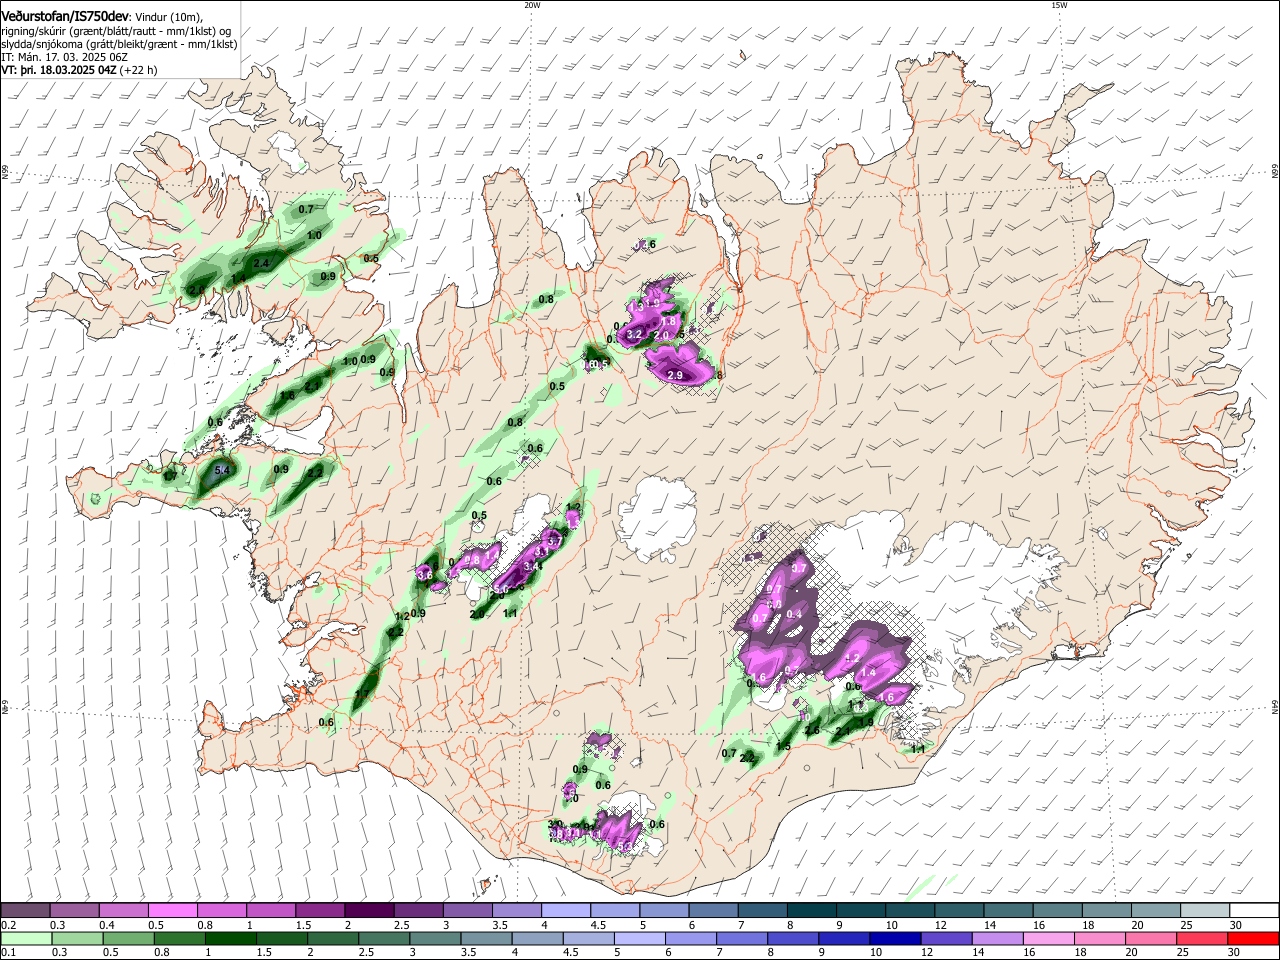This screenshot has width=1280, height=960.
Task: Click the initial time line IT: Mán. 17. 03. 2025 06Z
Action: 63,58
